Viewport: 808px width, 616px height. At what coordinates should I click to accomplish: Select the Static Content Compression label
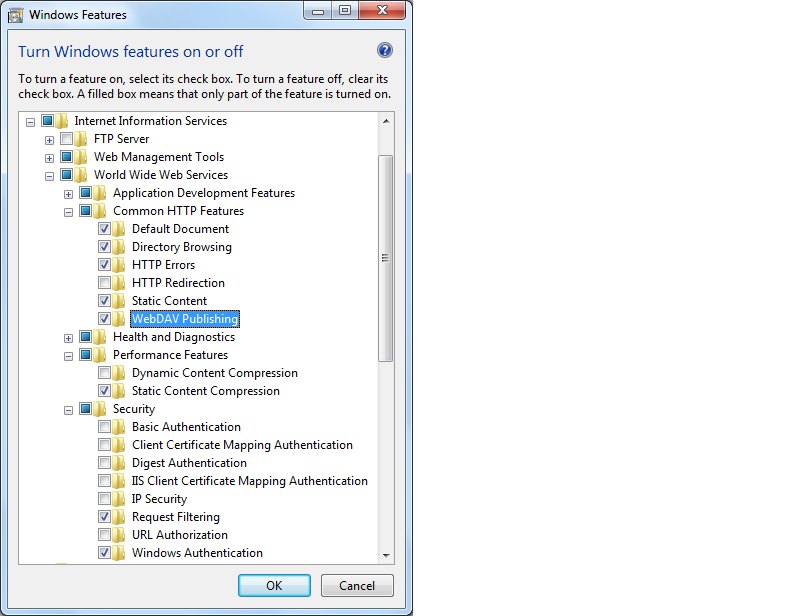206,391
